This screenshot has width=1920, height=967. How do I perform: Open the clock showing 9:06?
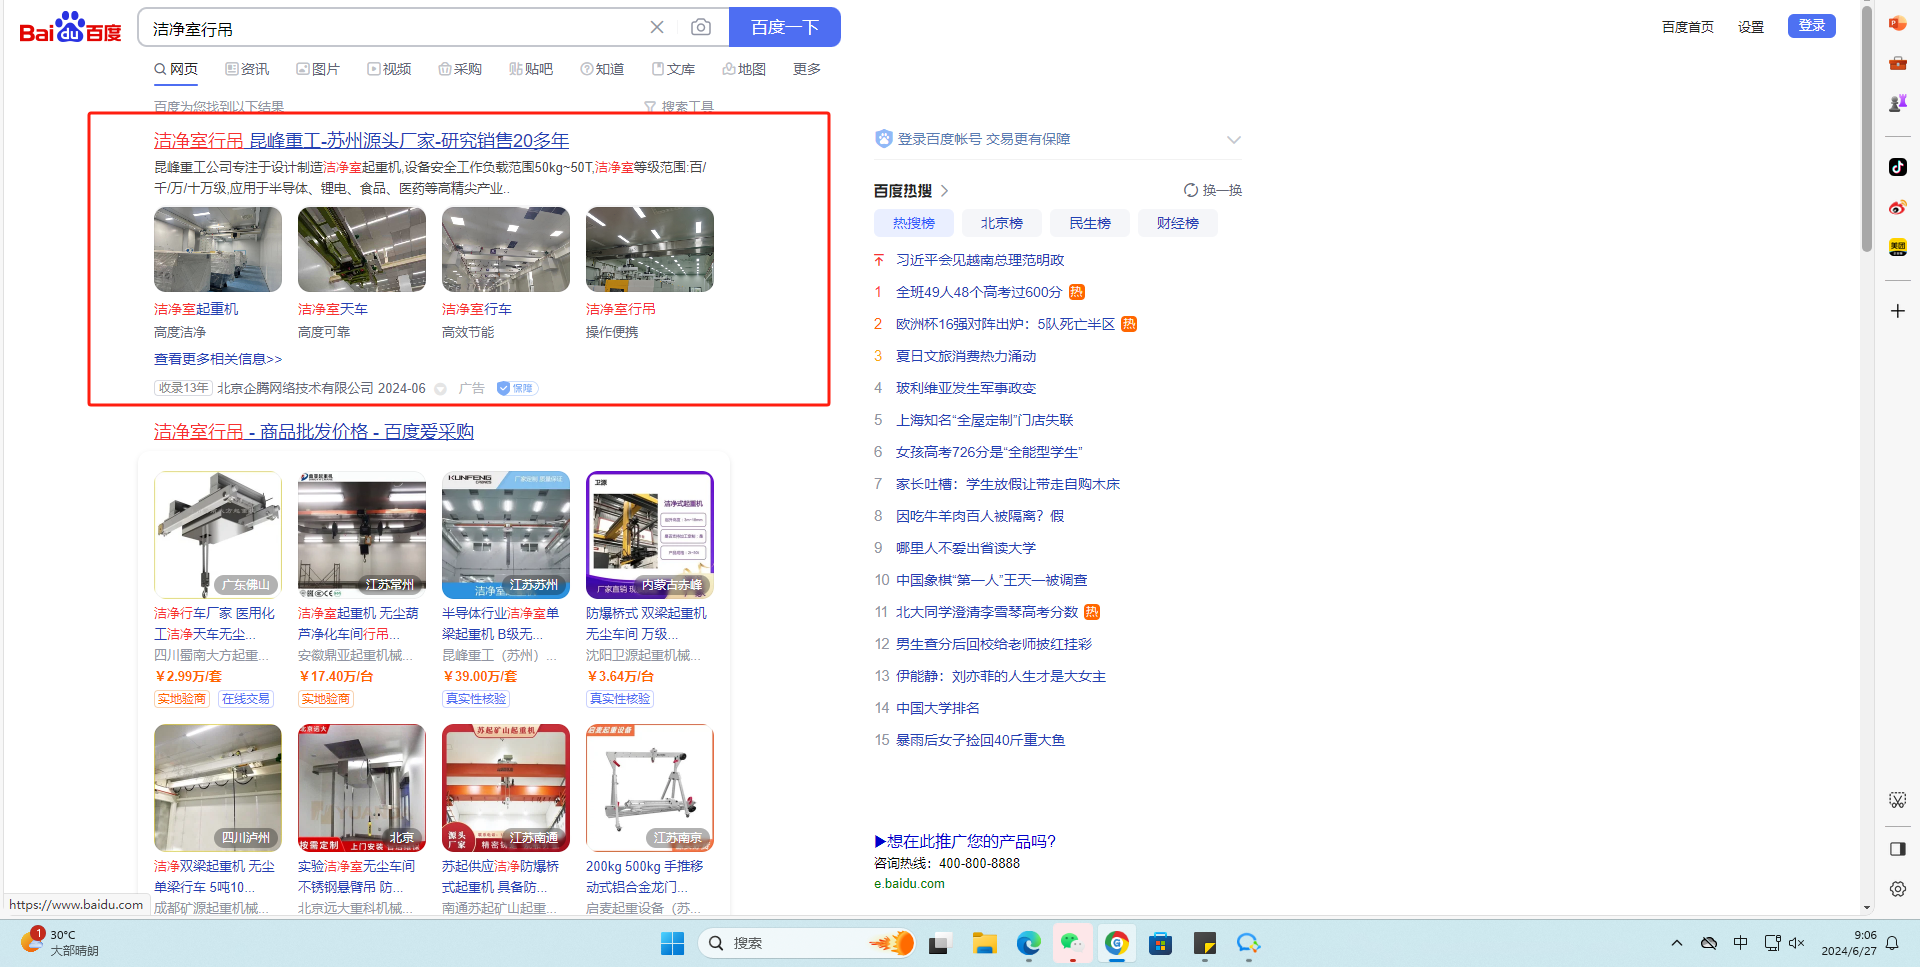1848,943
